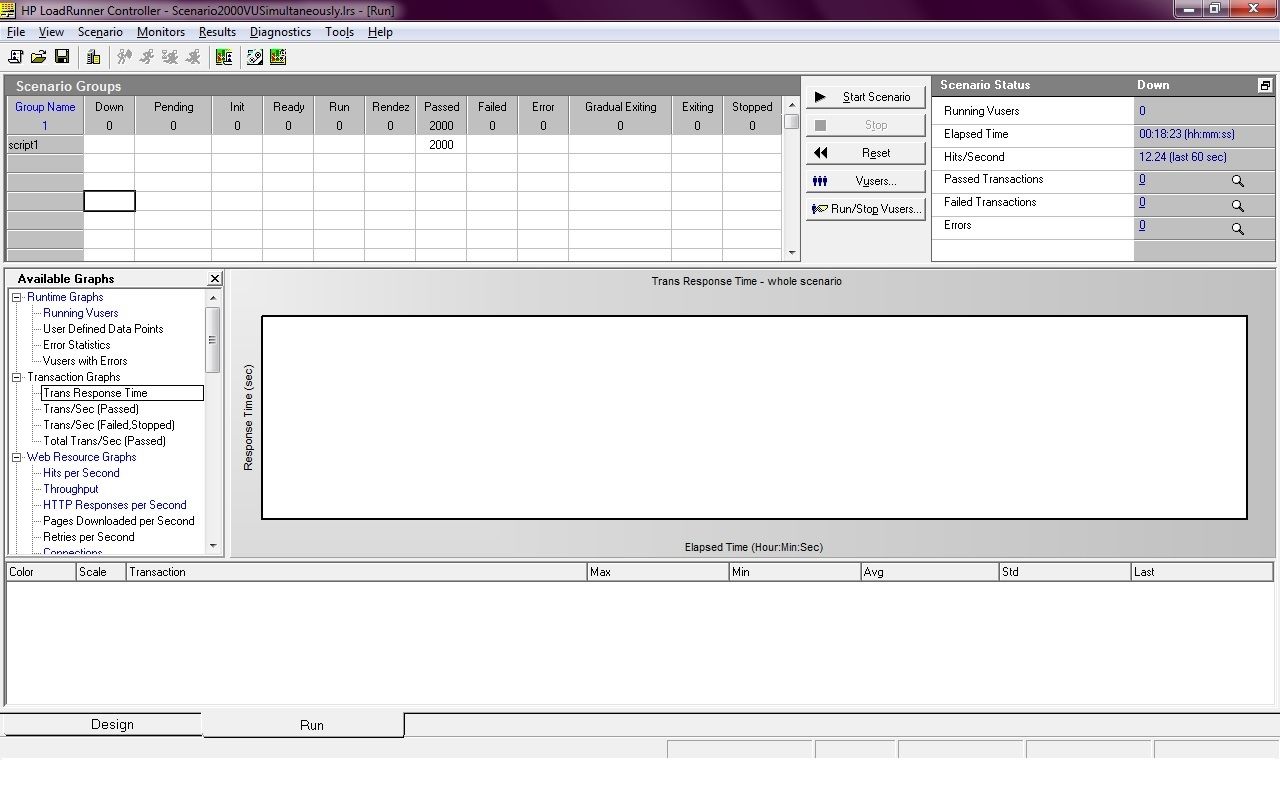Select Error Statistics graph
The height and width of the screenshot is (800, 1280).
(76, 345)
